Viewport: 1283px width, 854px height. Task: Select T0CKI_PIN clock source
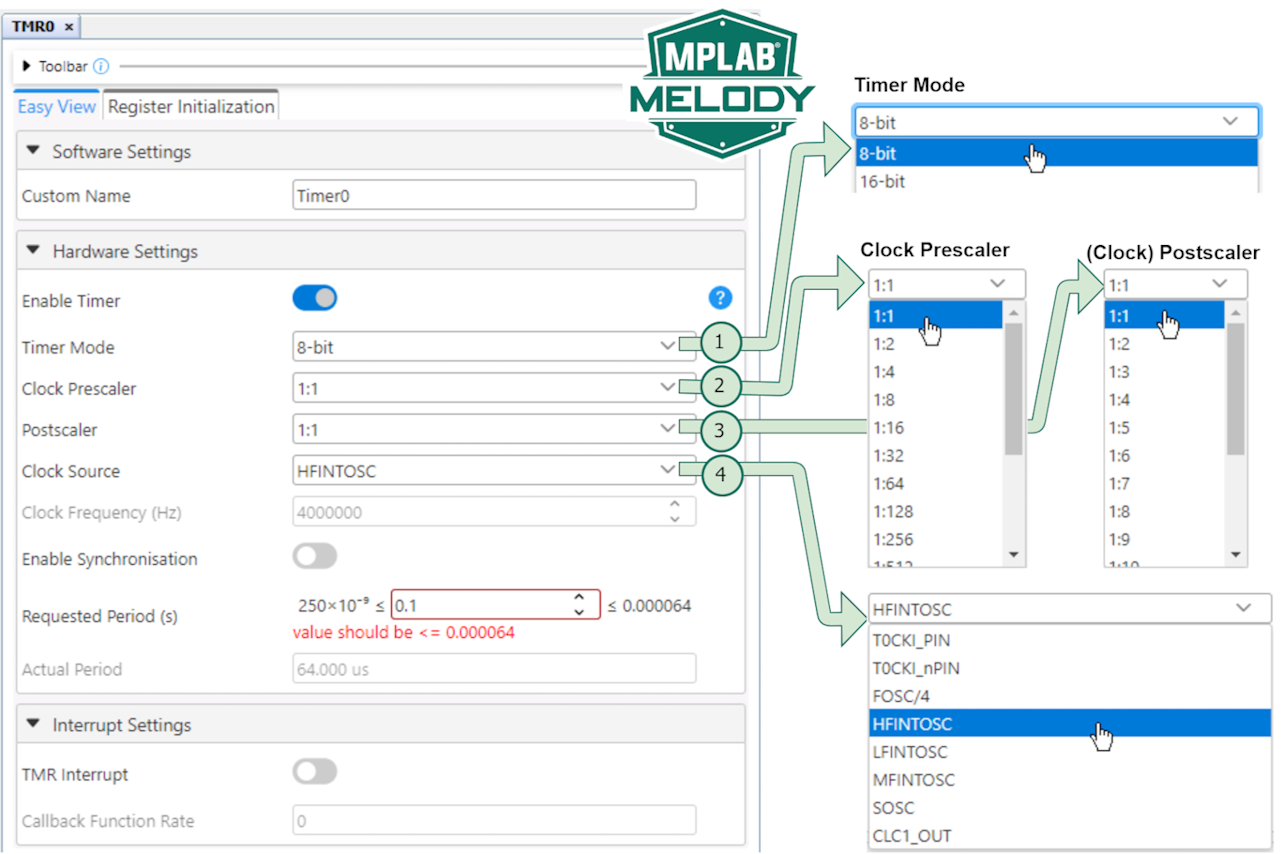(x=1070, y=640)
